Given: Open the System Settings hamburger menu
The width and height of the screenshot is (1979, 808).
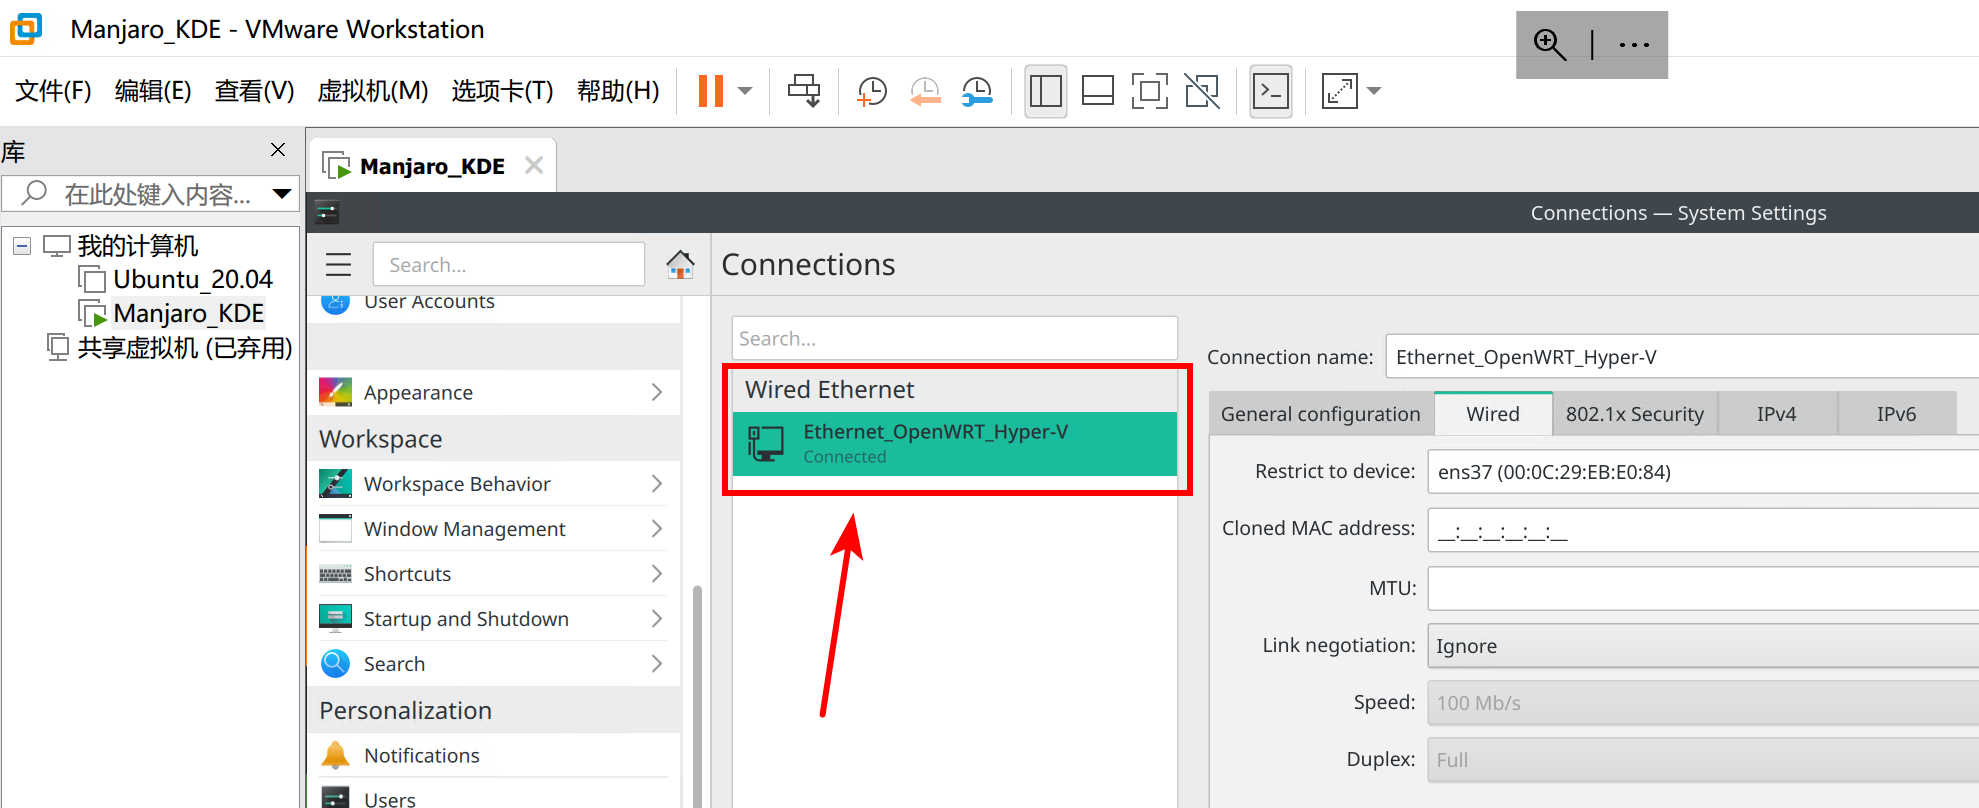Looking at the screenshot, I should click(x=339, y=264).
